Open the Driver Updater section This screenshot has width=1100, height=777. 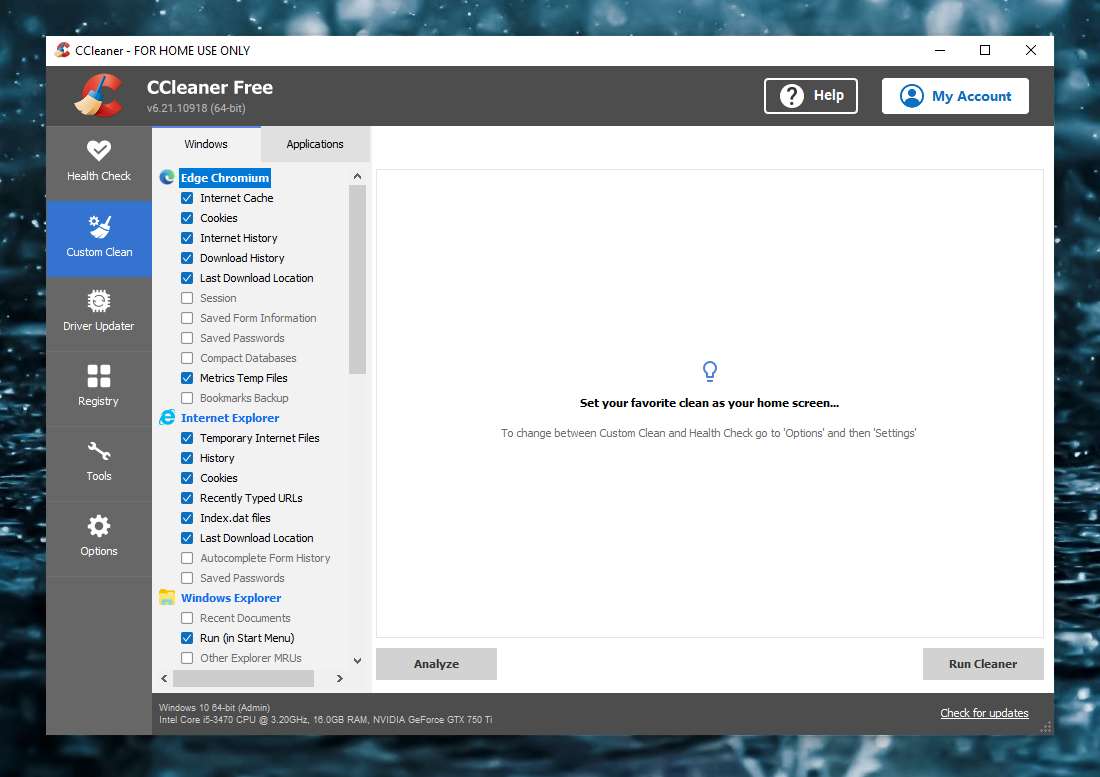tap(99, 311)
